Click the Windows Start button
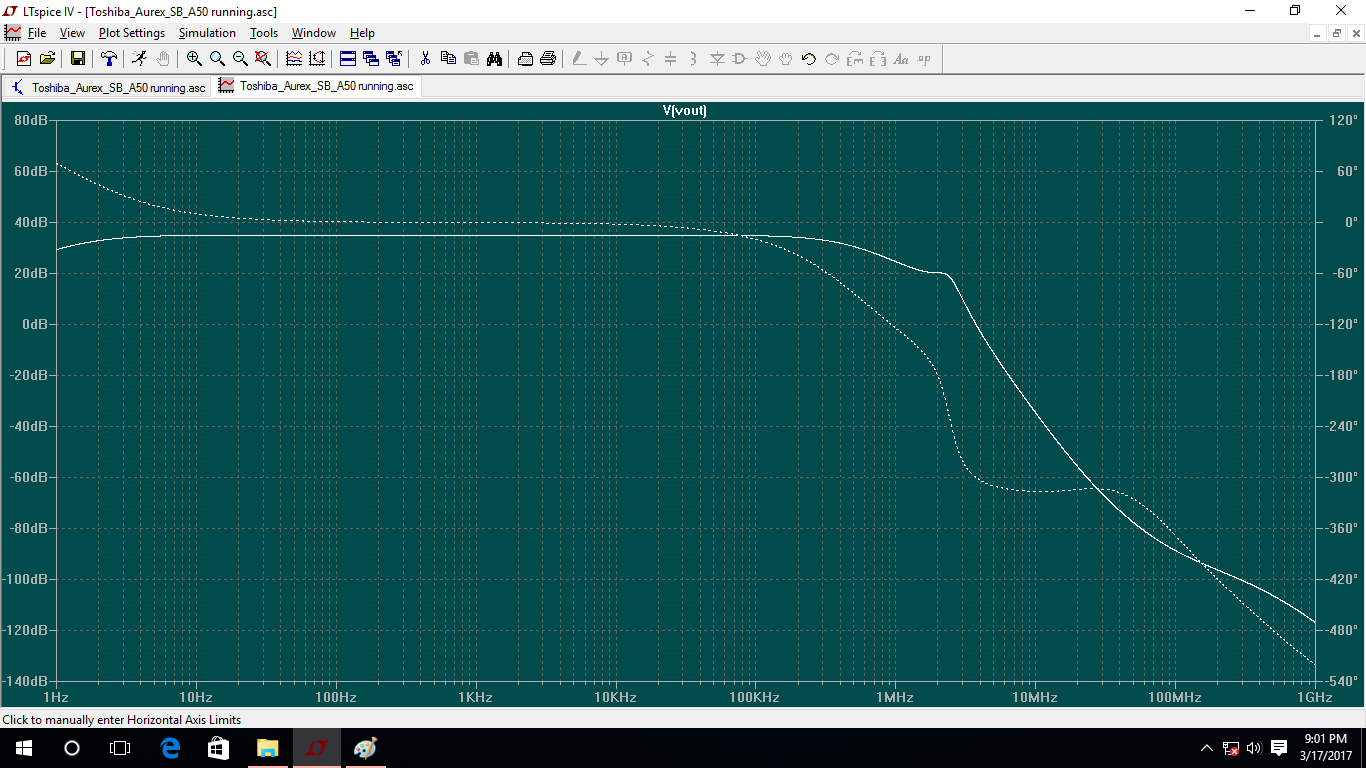 [x=24, y=747]
